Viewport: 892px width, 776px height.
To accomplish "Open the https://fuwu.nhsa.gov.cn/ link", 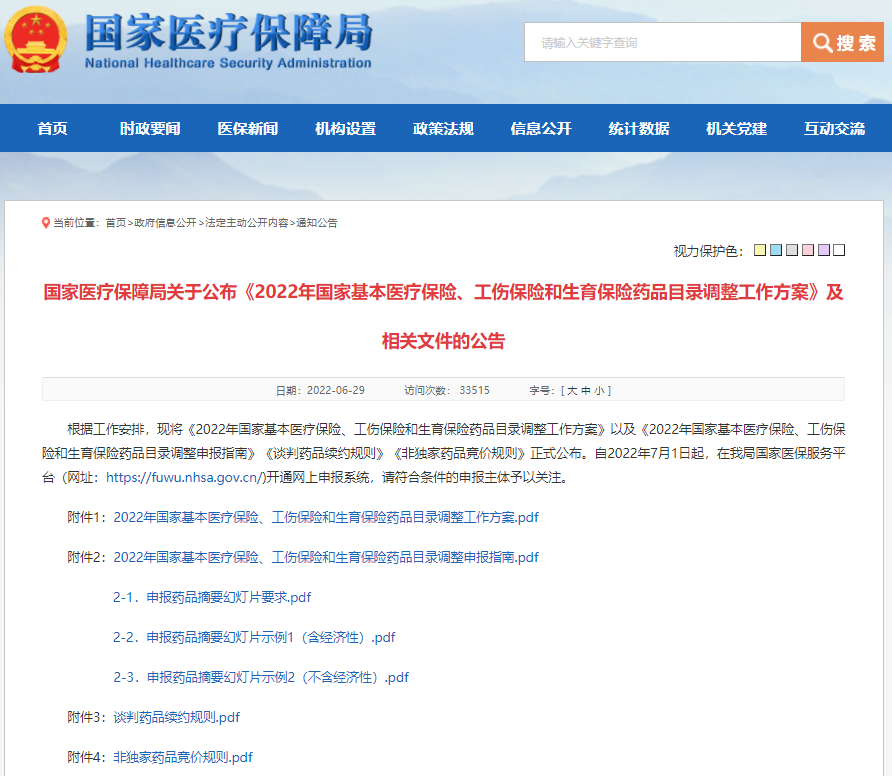I will [x=185, y=477].
